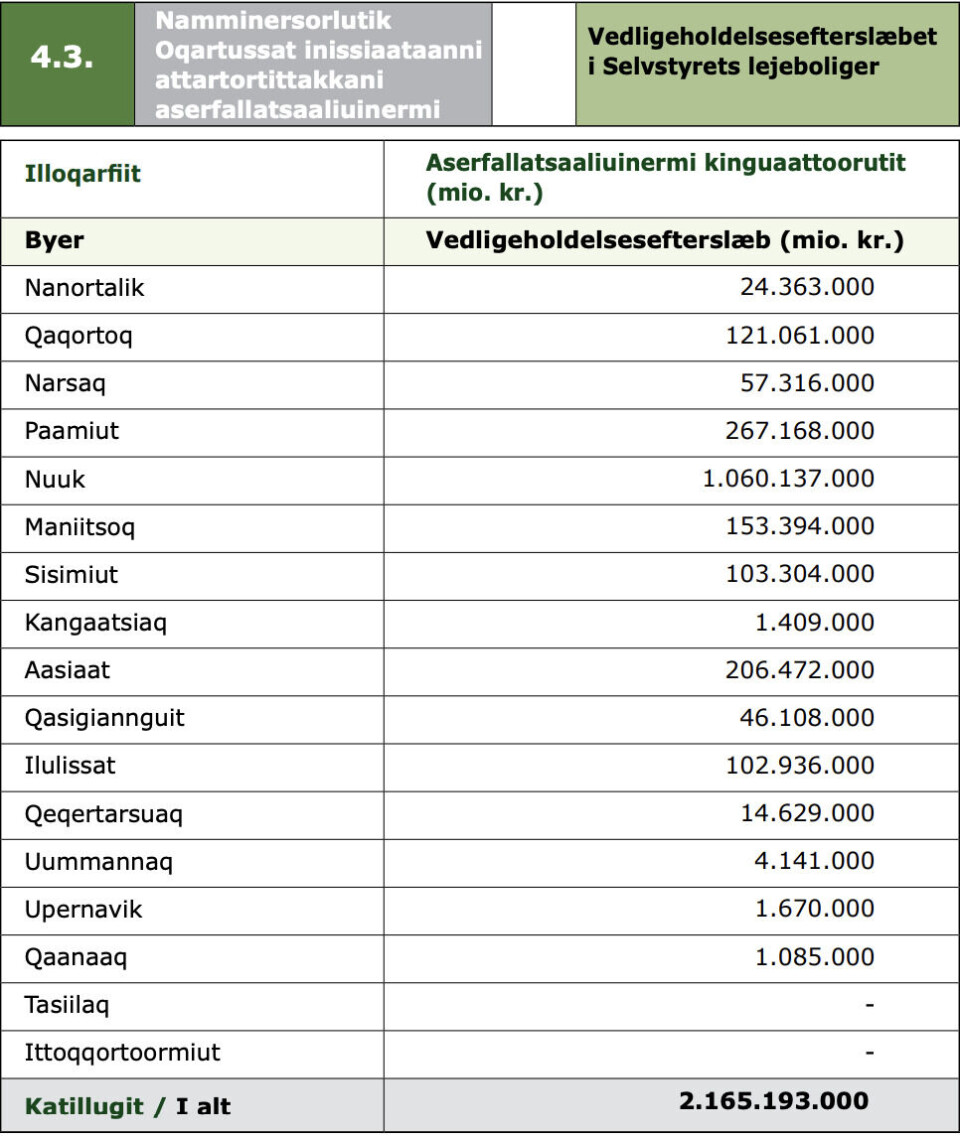This screenshot has height=1138, width=960.
Task: Click the Ittoqqortoormiut town cell
Action: click(x=123, y=1052)
